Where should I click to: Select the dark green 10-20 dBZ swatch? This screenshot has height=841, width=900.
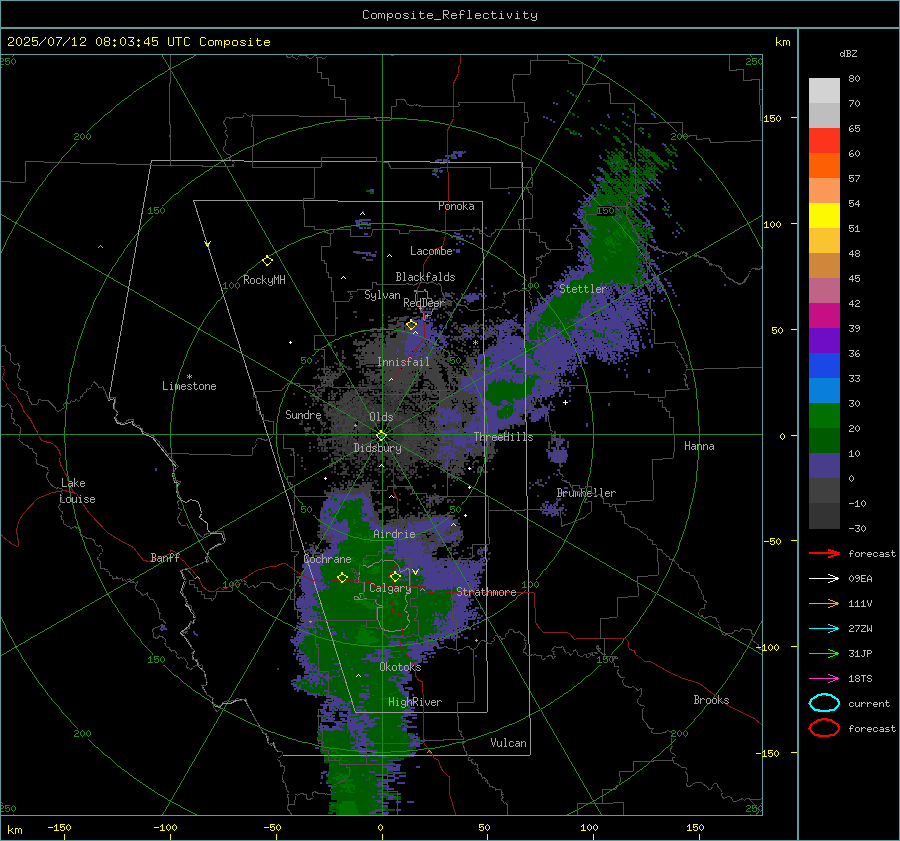[x=824, y=441]
